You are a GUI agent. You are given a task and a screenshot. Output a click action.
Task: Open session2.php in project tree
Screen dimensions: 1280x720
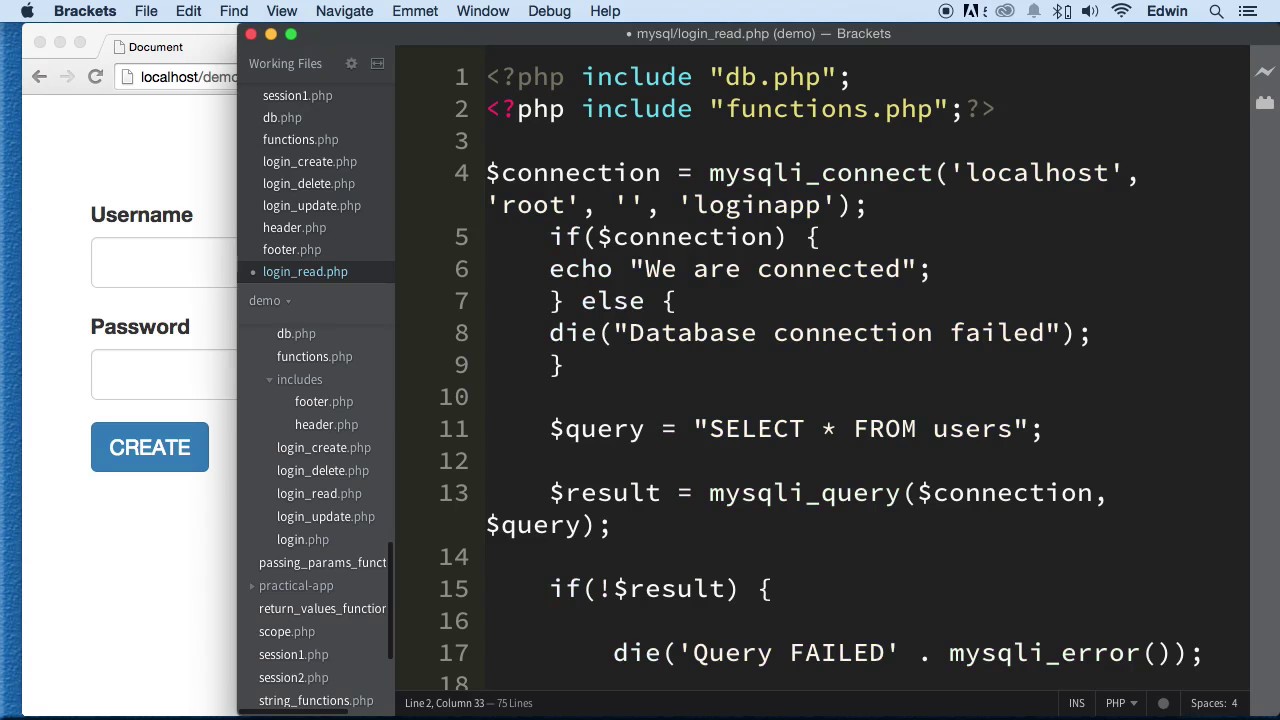[293, 678]
